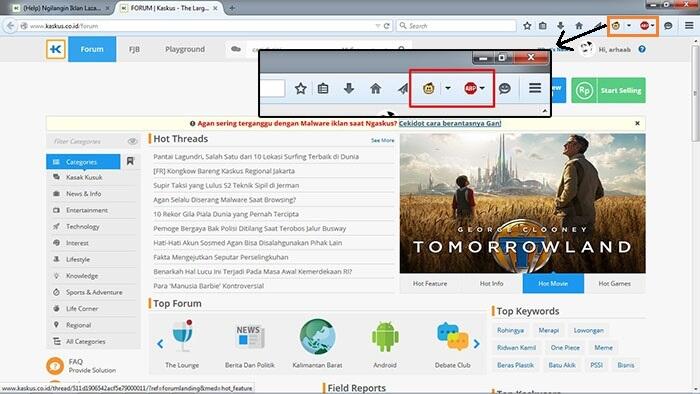The image size is (700, 394).
Task: Select the Hot Feature tab
Action: pyautogui.click(x=430, y=283)
